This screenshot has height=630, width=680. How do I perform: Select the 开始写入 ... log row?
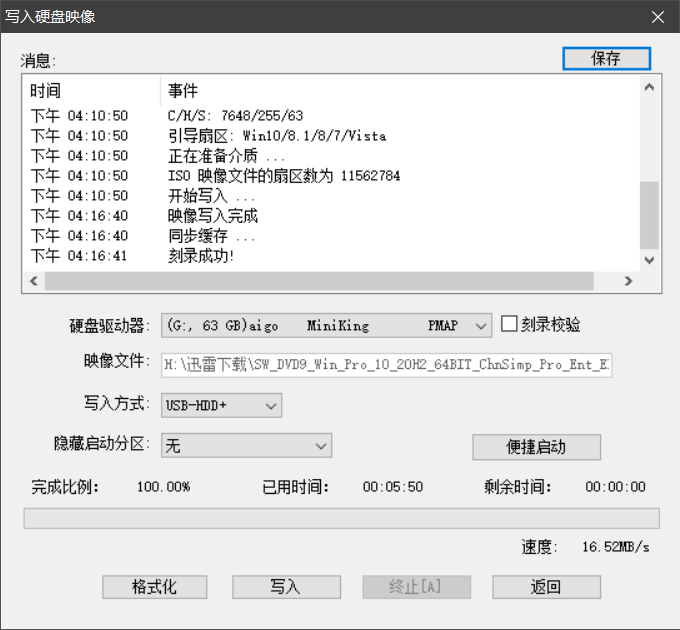coord(330,196)
